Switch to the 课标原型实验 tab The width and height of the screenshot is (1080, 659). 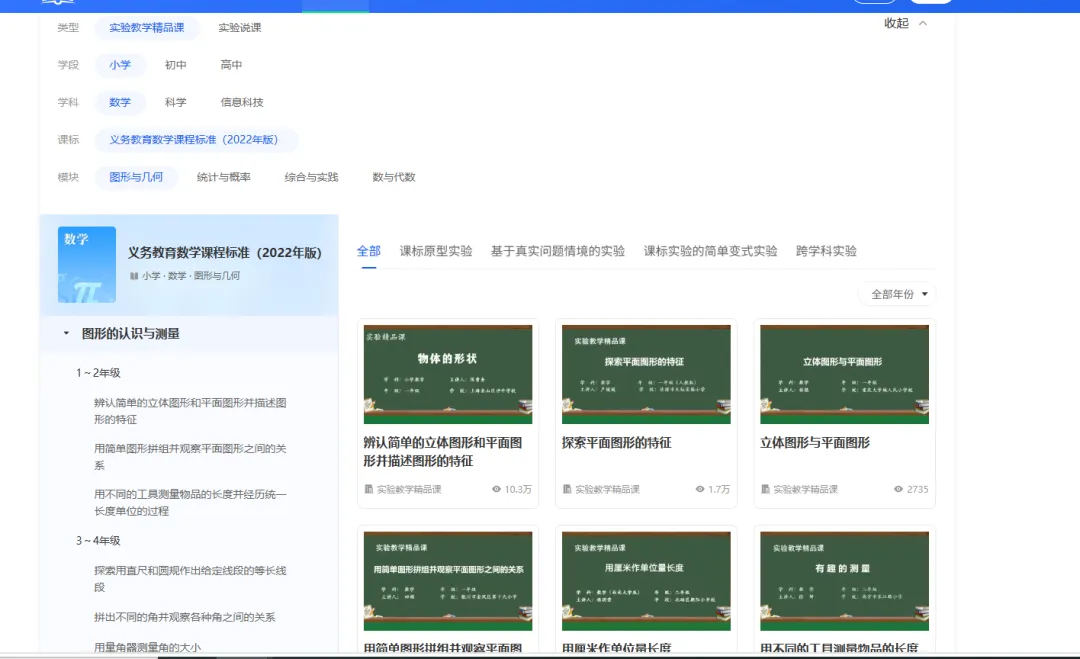436,251
